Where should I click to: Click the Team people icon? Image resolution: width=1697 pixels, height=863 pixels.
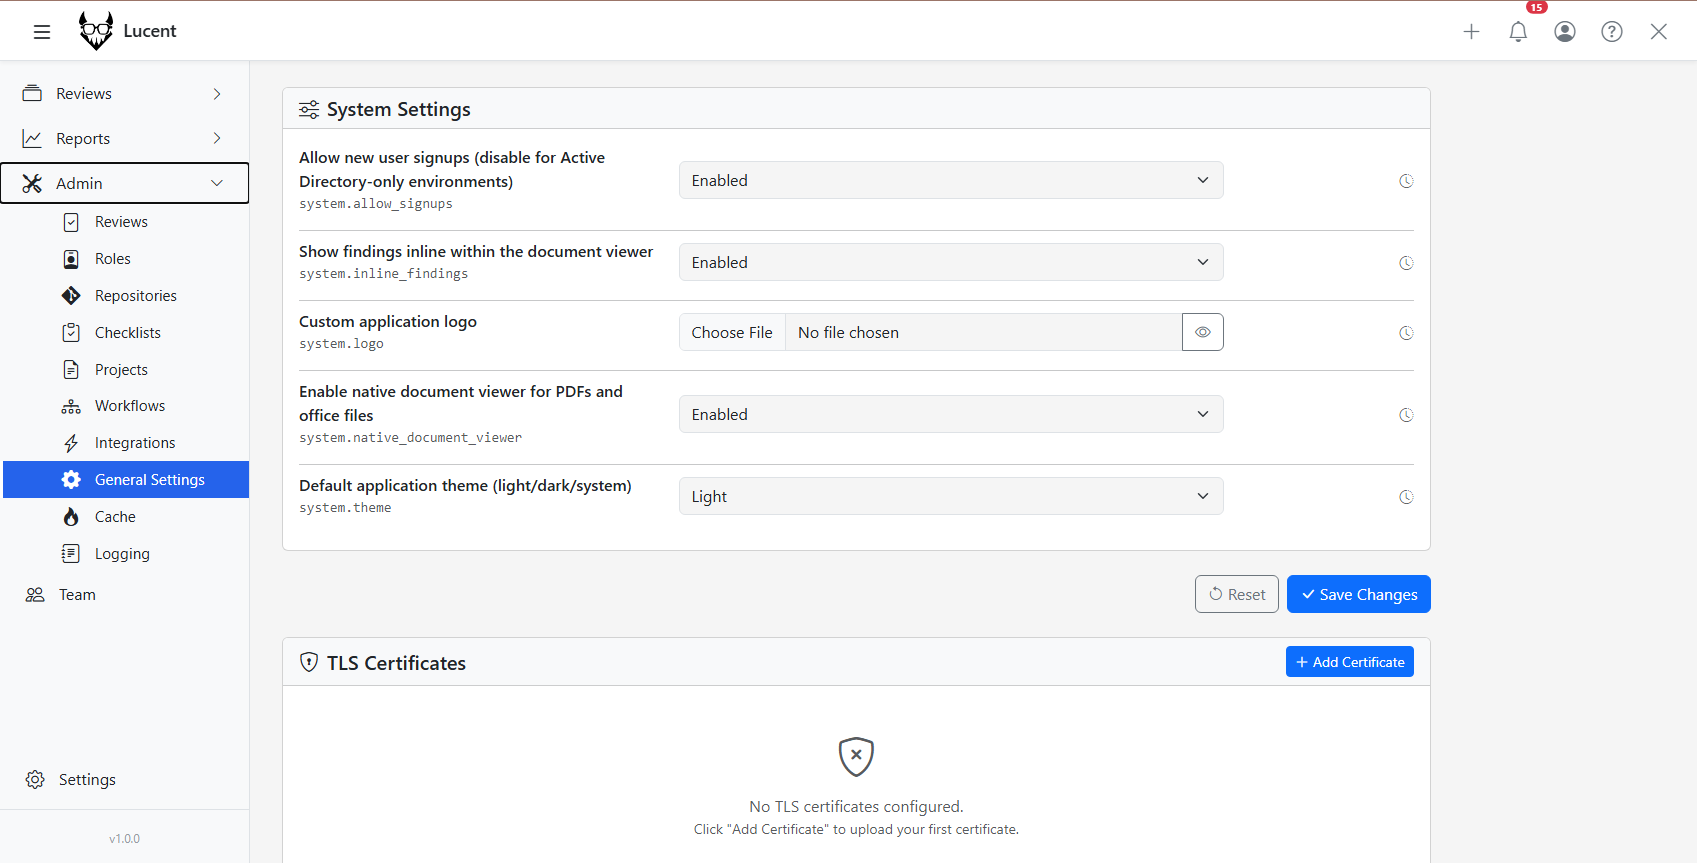click(35, 595)
